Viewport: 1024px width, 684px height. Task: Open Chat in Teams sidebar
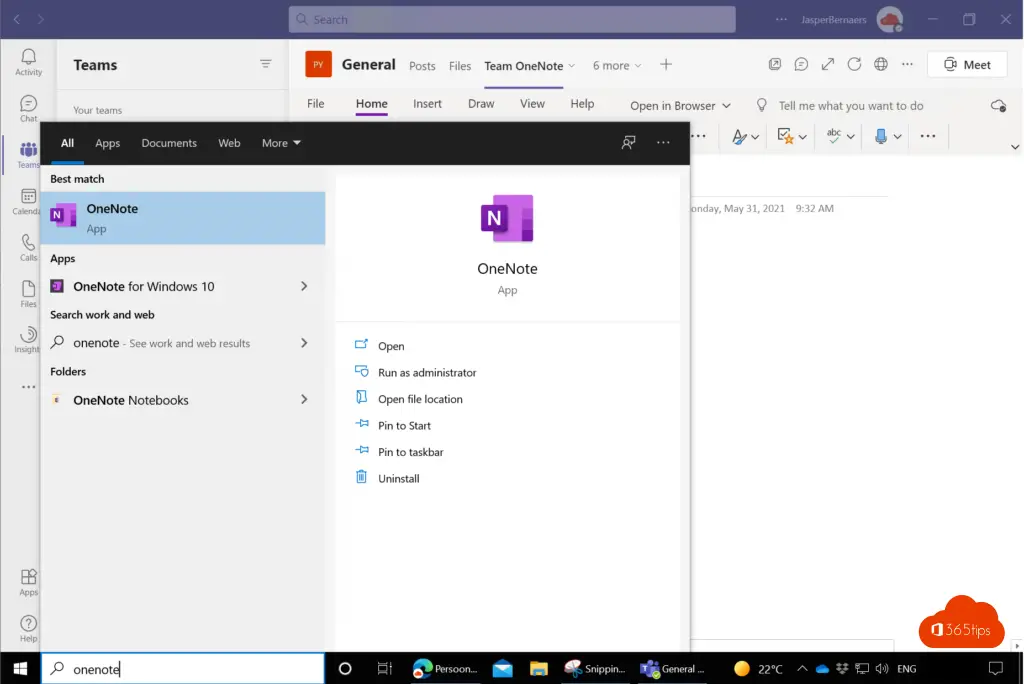point(28,108)
